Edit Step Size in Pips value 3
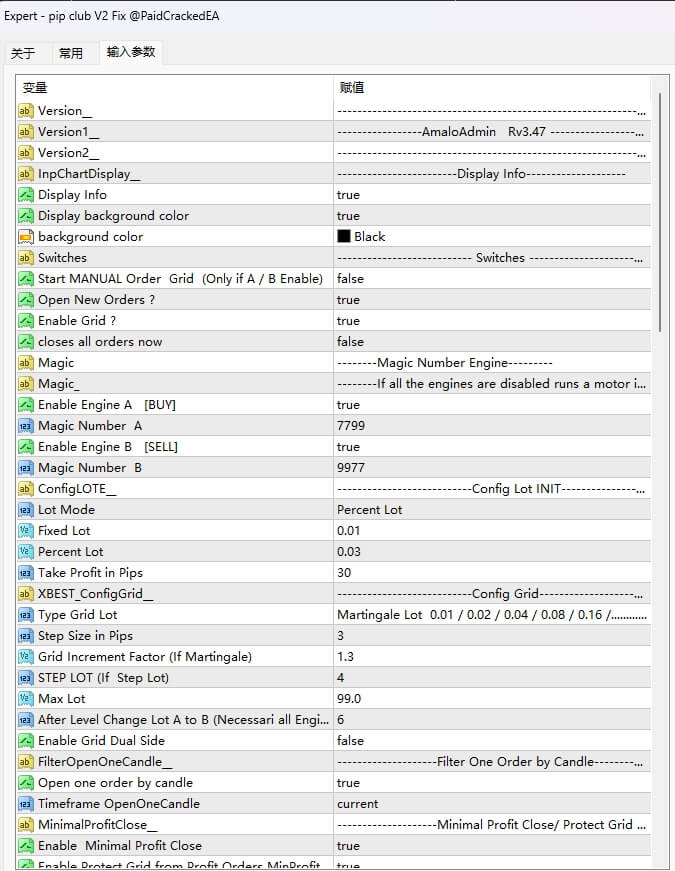The image size is (675, 871). pos(492,636)
